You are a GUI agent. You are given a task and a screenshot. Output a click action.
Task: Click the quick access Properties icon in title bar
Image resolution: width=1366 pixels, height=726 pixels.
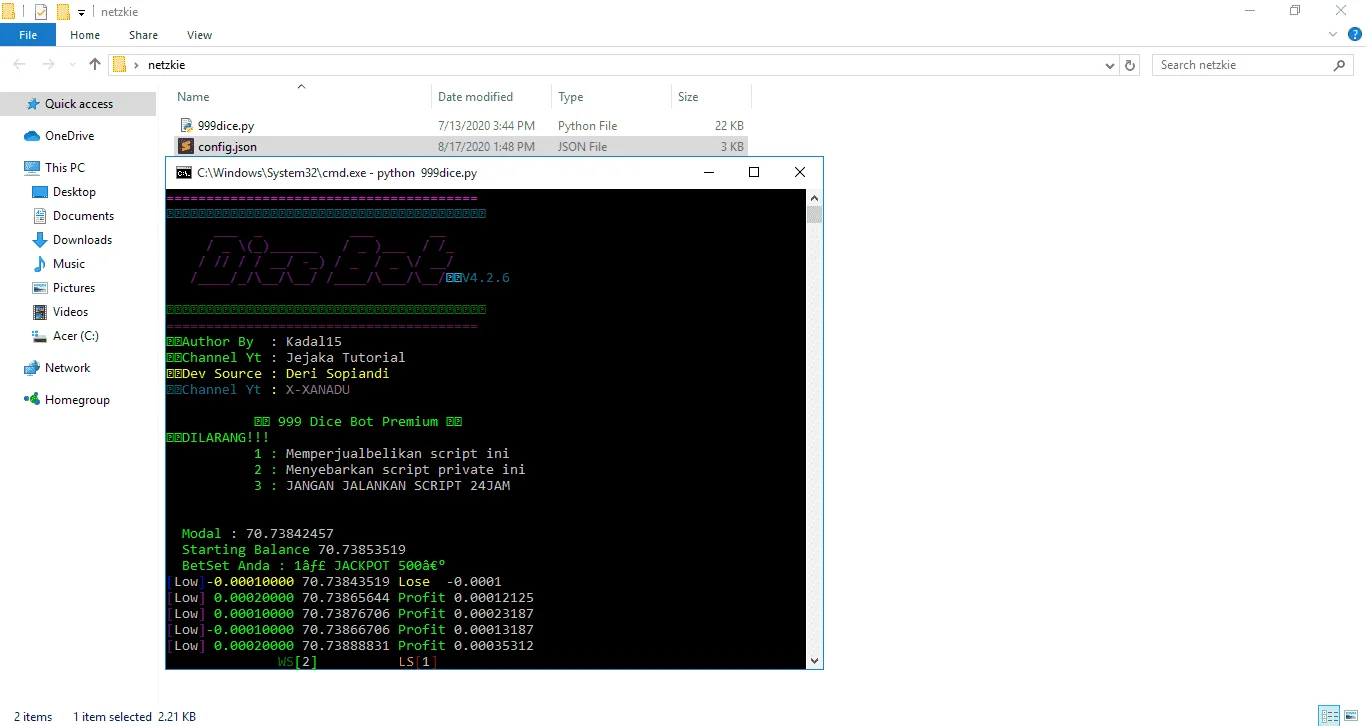[41, 12]
